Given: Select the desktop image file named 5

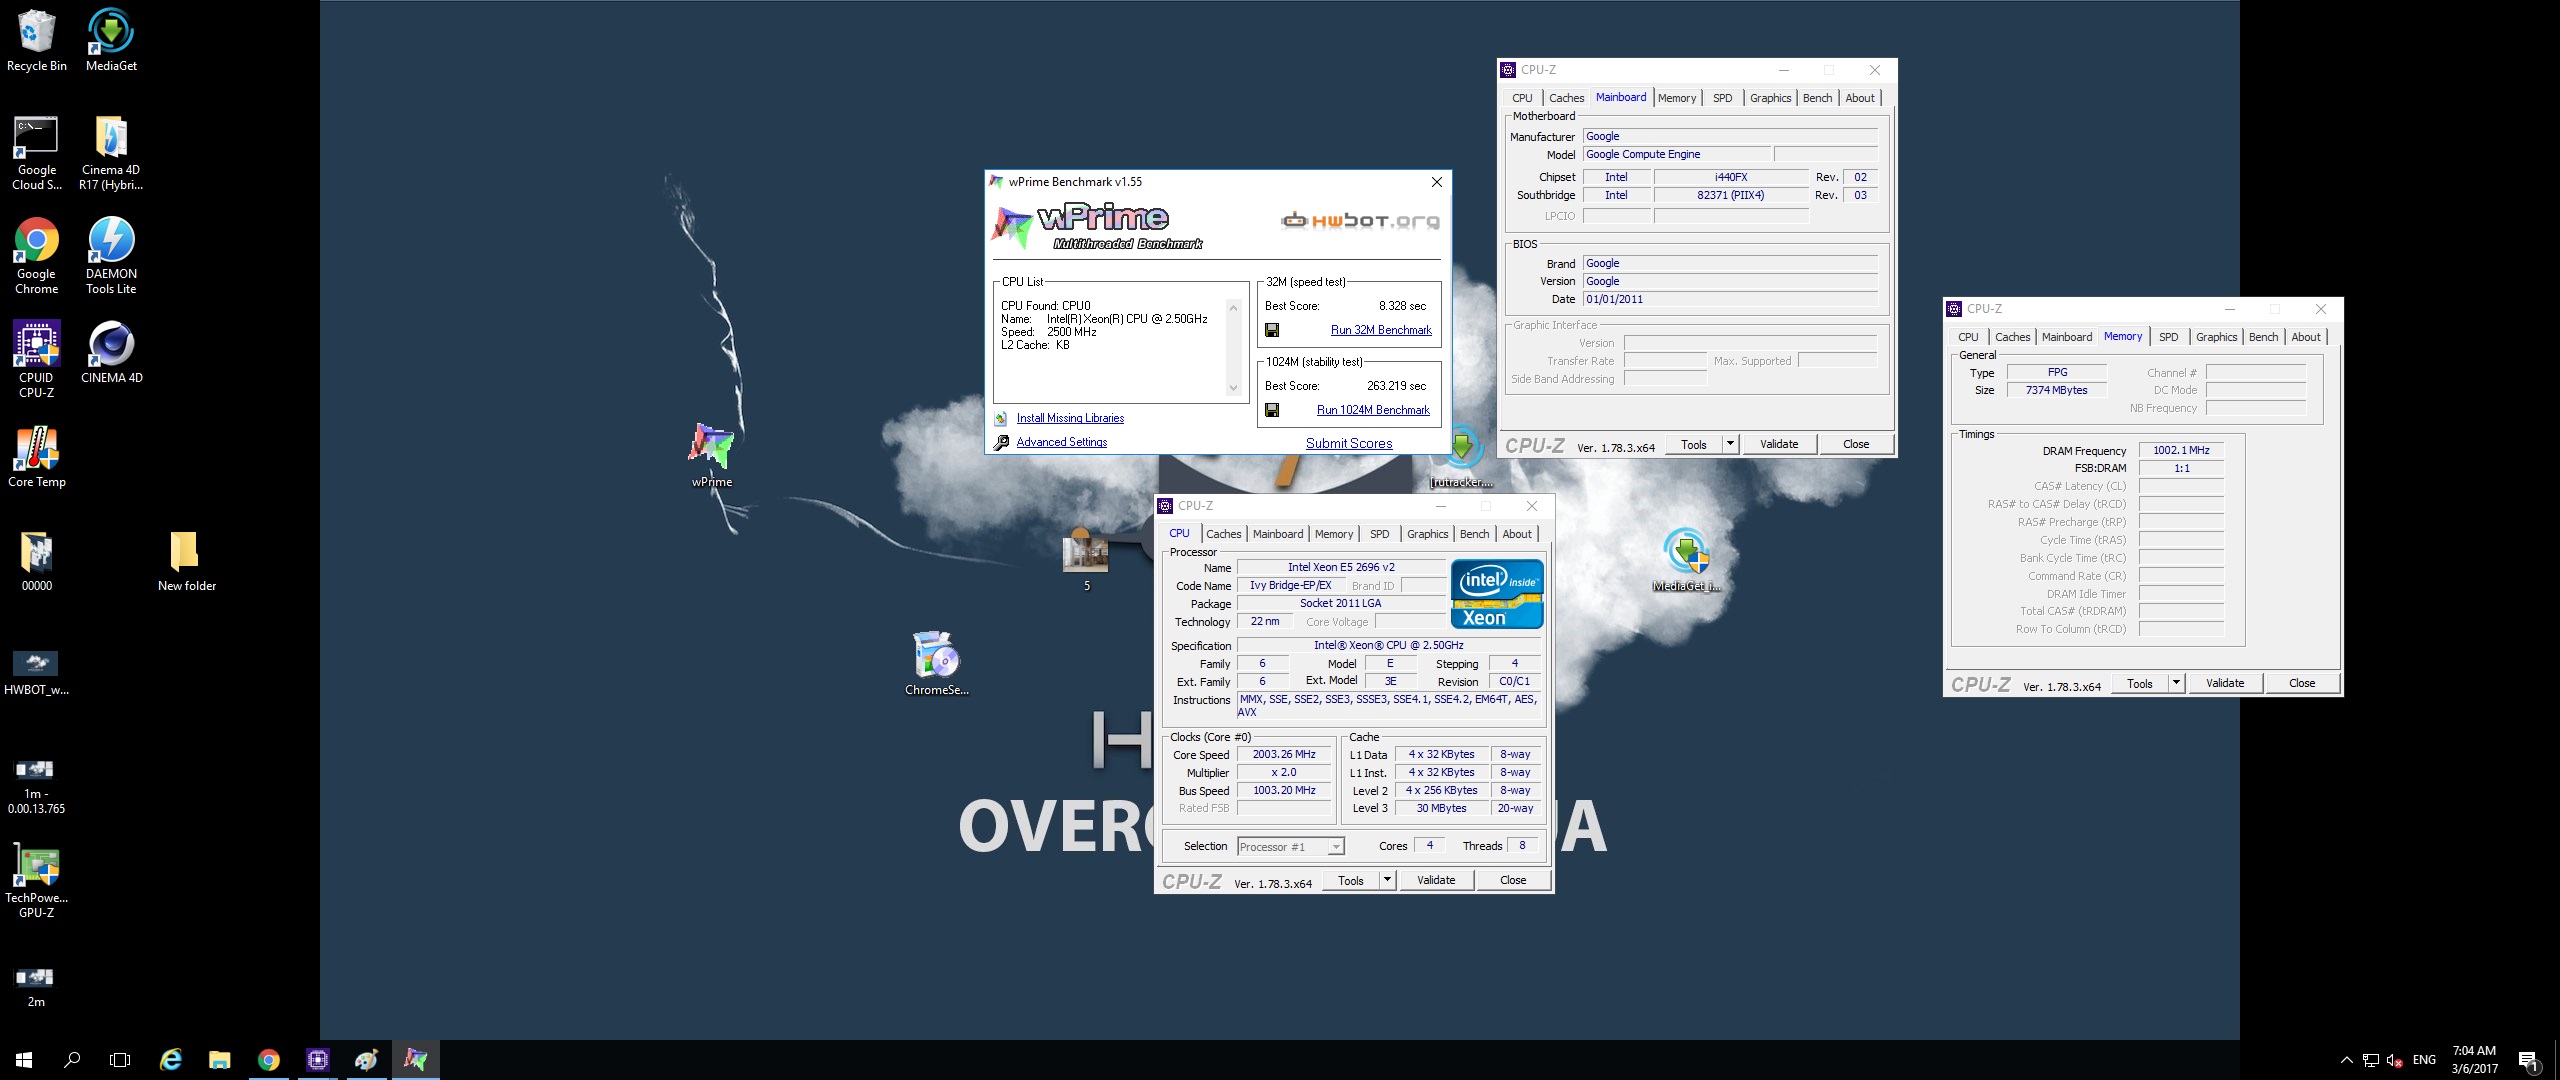Looking at the screenshot, I should point(1086,562).
